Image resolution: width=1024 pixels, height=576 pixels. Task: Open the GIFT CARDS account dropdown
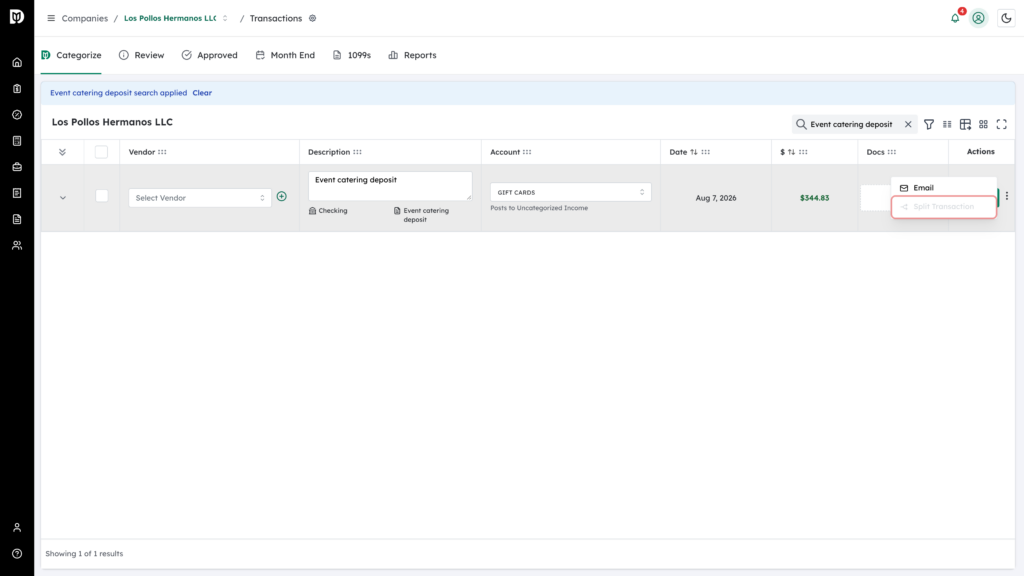571,192
